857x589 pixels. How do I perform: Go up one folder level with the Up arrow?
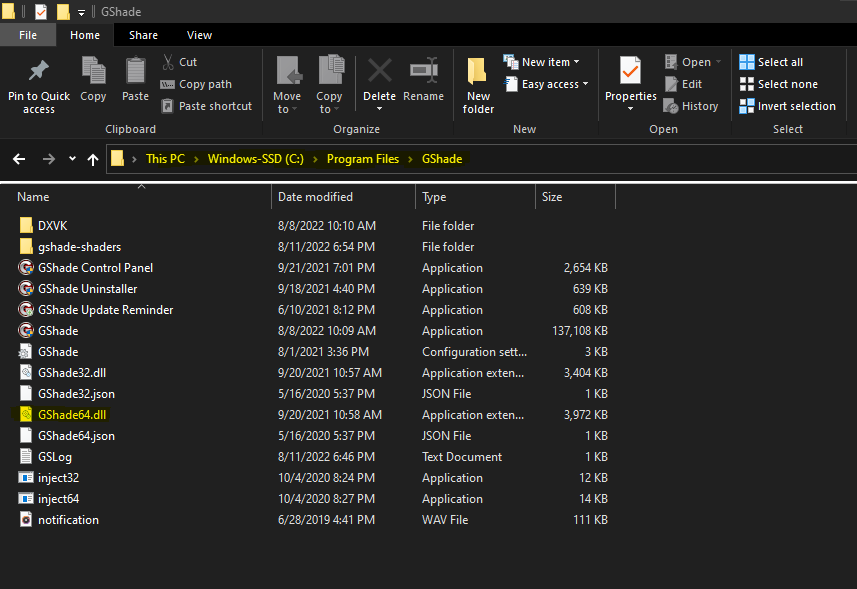[93, 159]
